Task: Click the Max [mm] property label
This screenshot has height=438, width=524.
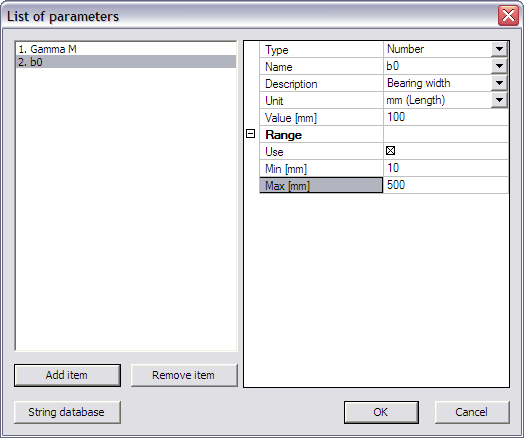Action: [321, 185]
